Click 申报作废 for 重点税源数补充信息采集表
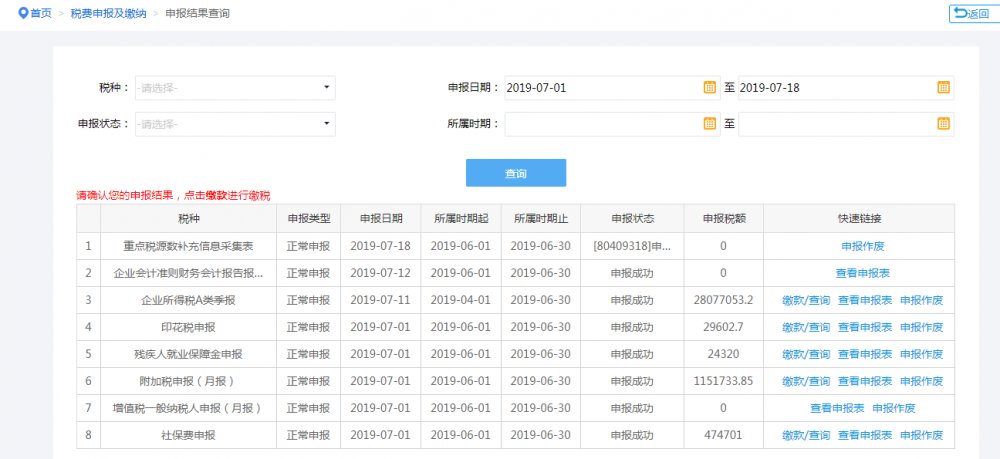This screenshot has width=1000, height=459. click(x=863, y=246)
